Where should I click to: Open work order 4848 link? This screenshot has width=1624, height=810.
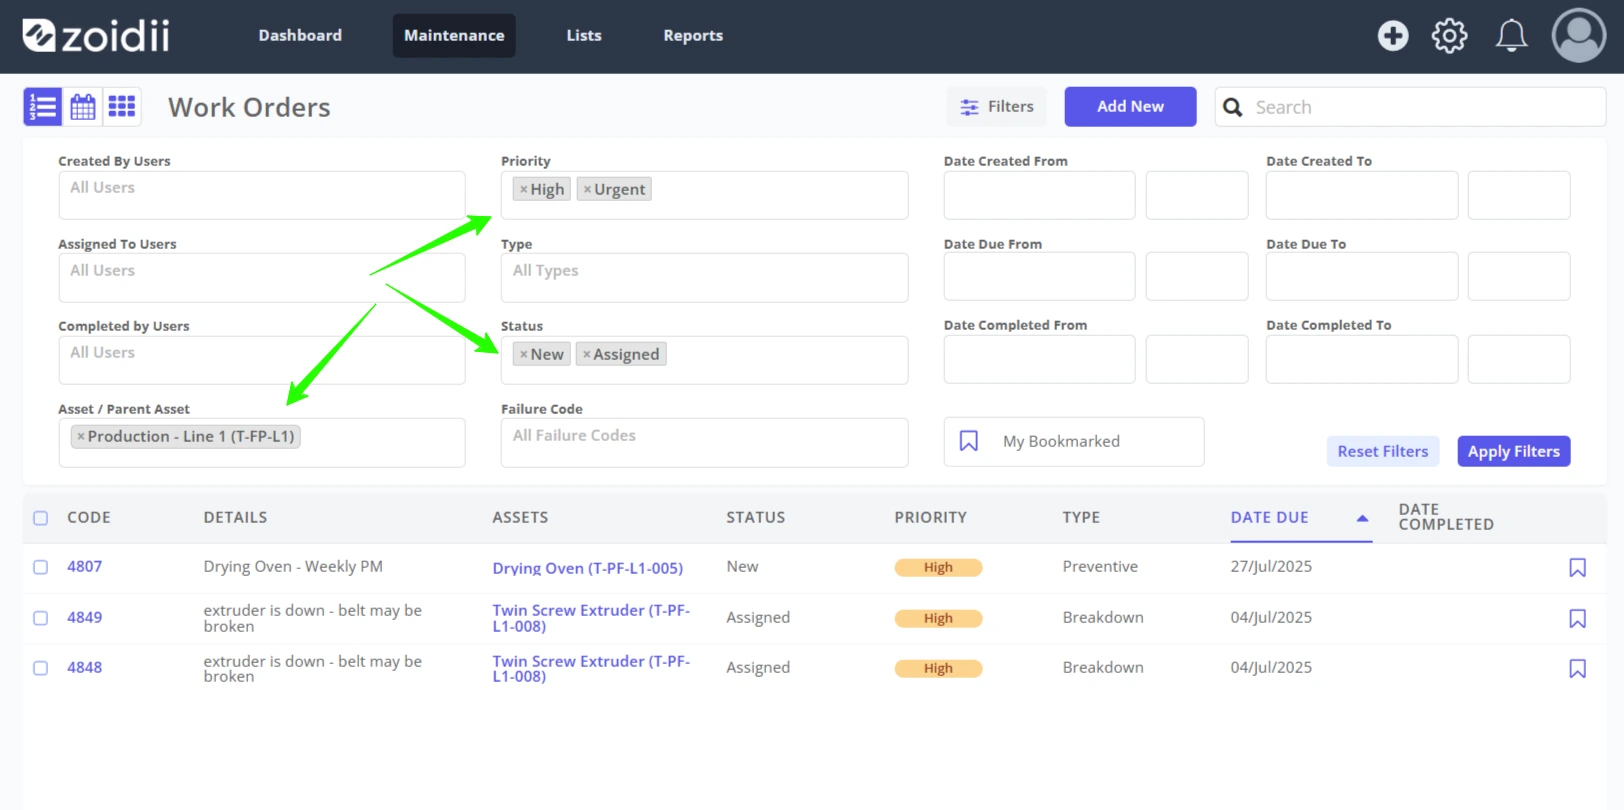click(x=85, y=668)
